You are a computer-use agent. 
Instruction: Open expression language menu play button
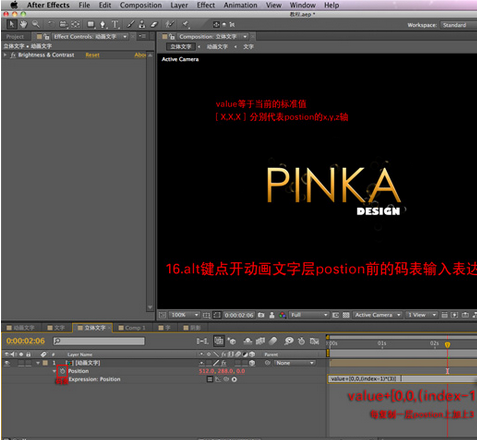click(x=234, y=379)
